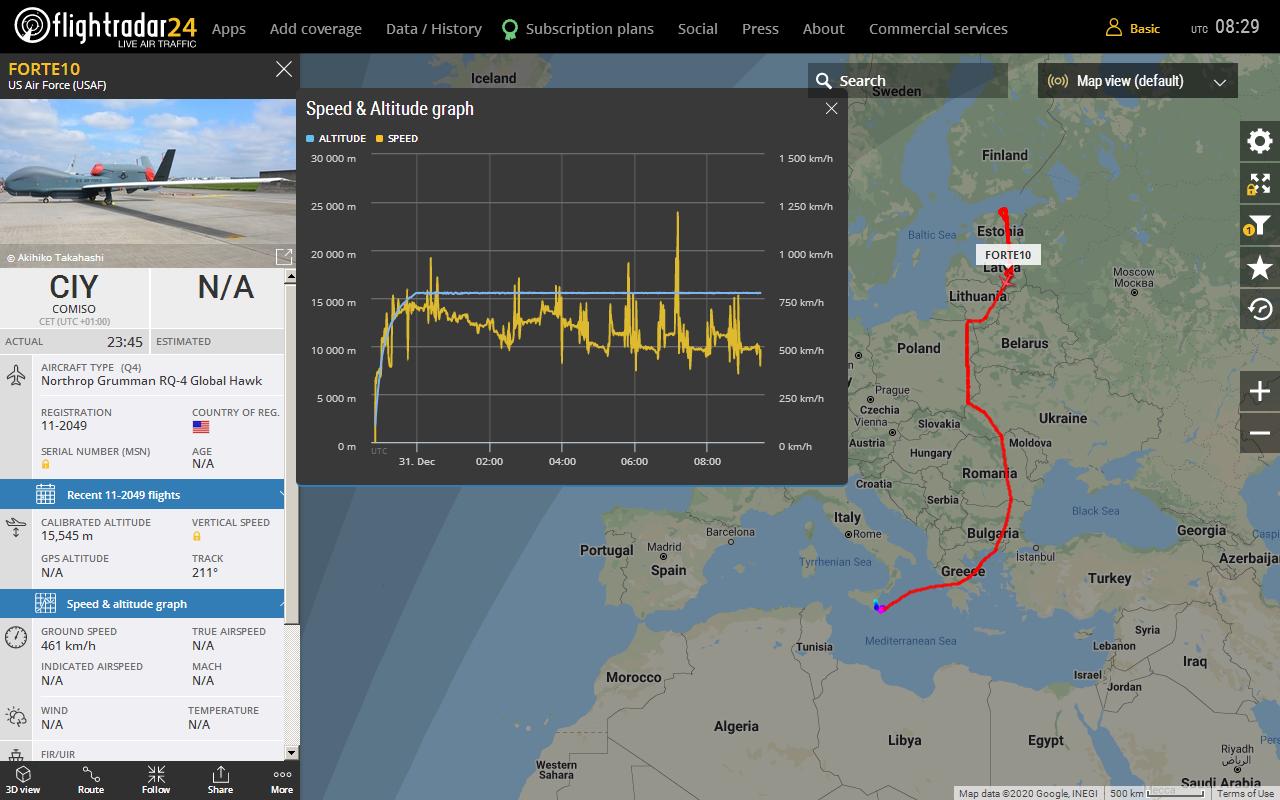Click the US flag country of registration

[x=201, y=426]
